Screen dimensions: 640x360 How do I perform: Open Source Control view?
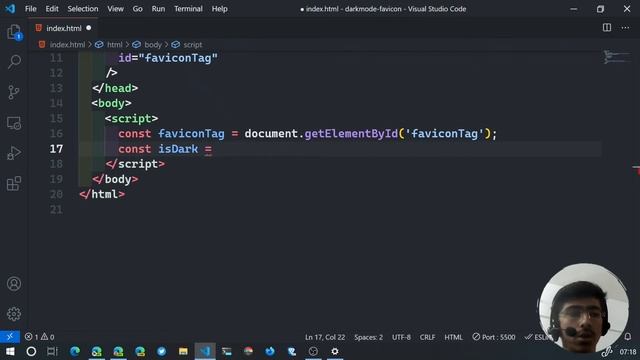(14, 92)
